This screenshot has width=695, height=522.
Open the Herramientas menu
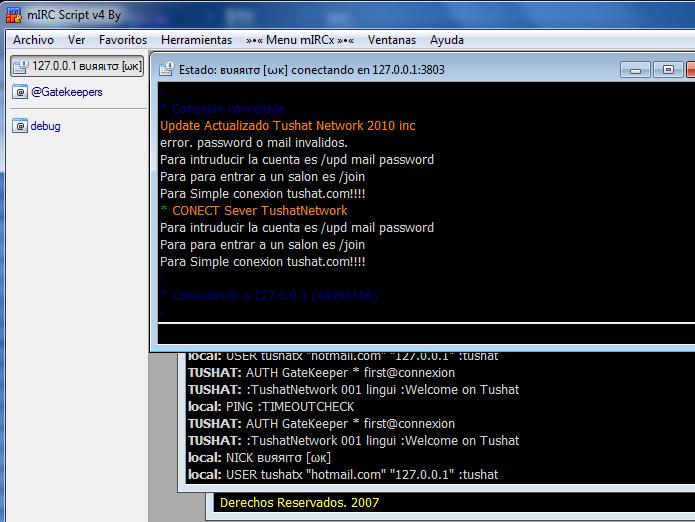(x=196, y=40)
